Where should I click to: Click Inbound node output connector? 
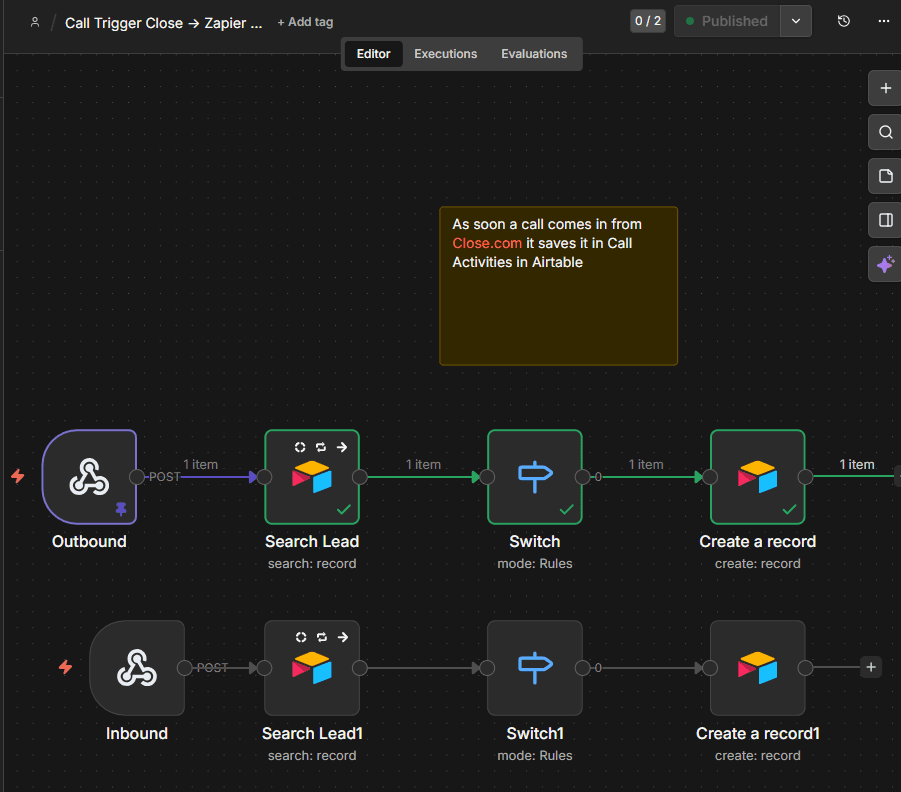click(184, 668)
